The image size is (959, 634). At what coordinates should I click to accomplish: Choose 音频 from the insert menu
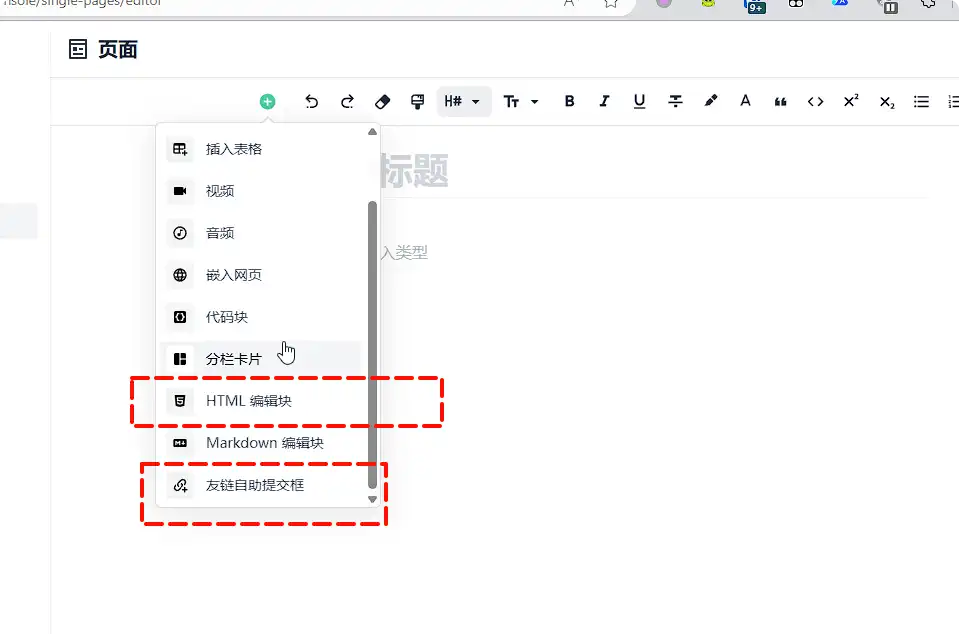pos(261,233)
